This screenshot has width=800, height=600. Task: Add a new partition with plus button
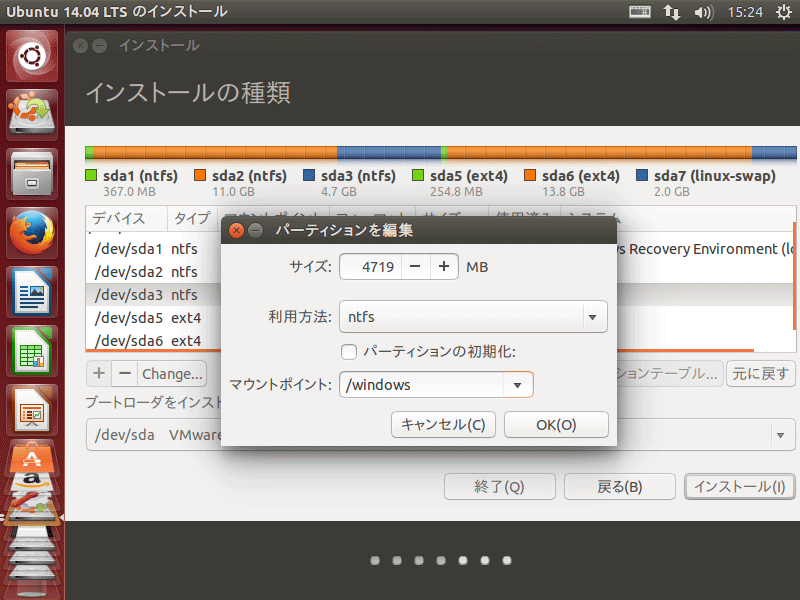coord(99,373)
